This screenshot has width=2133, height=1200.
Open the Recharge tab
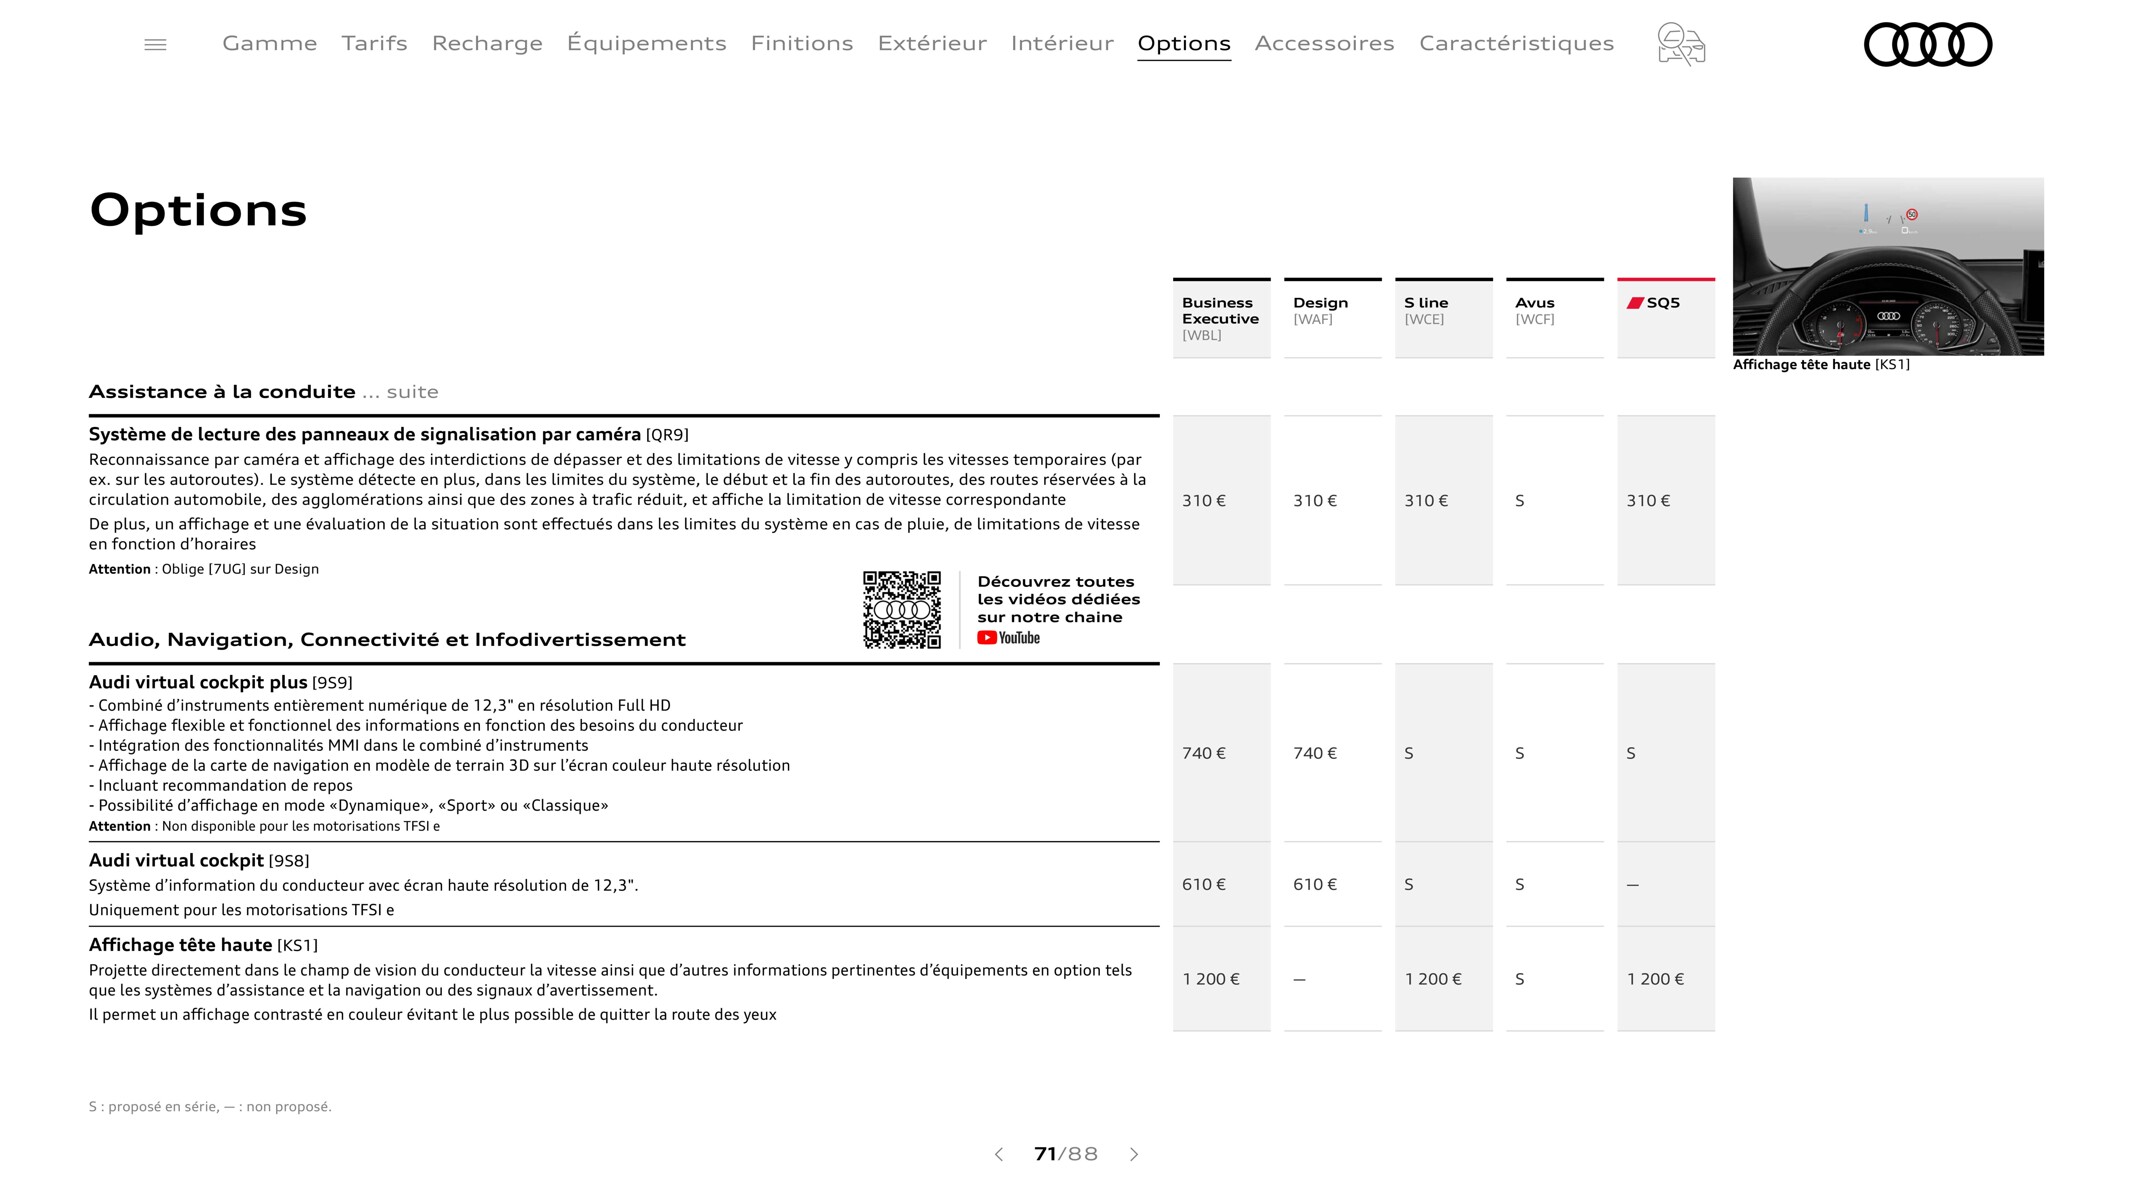487,43
